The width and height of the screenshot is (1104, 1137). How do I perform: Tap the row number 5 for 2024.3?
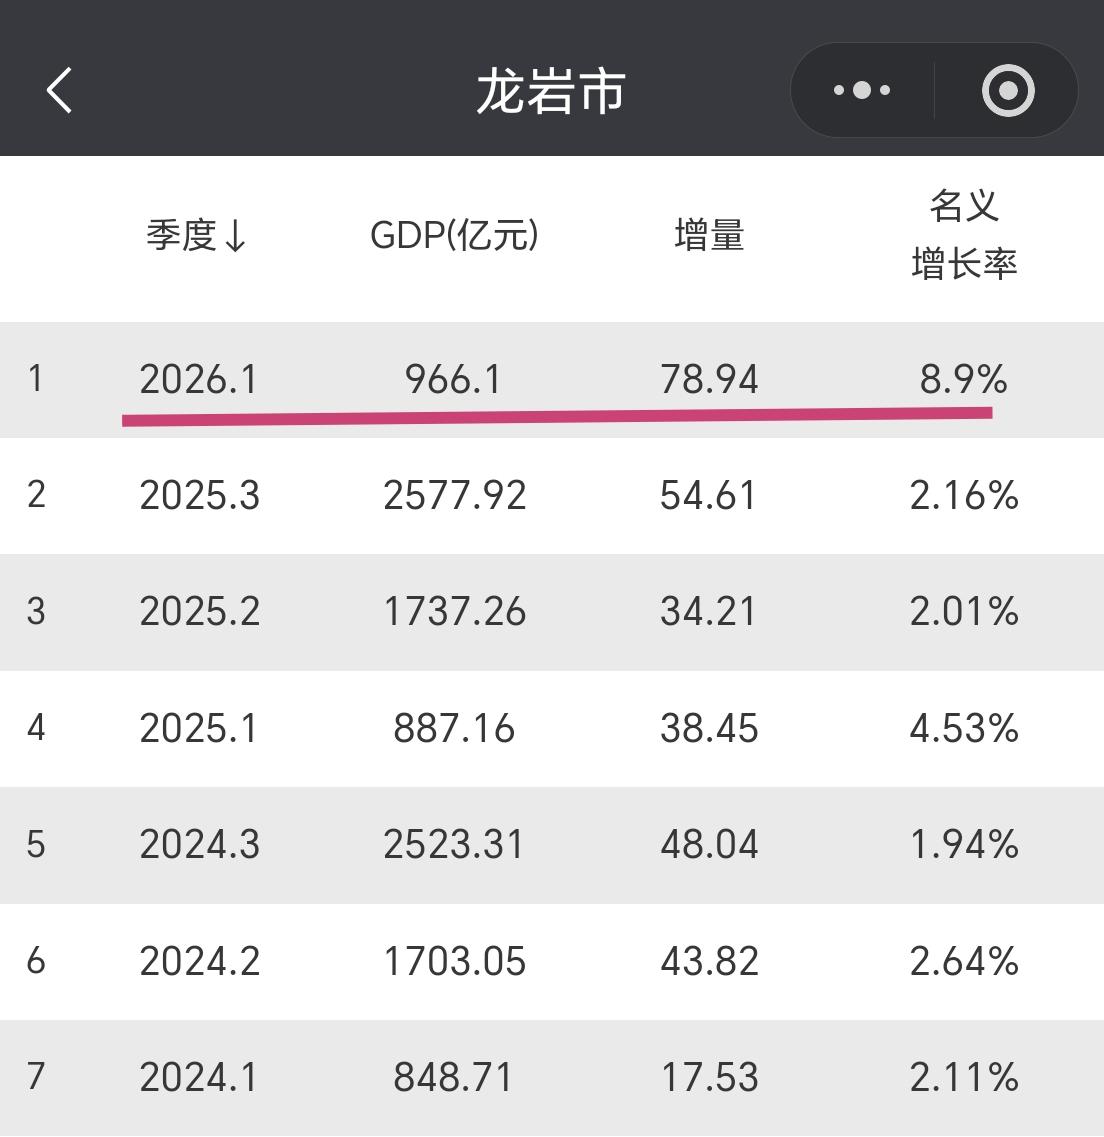(36, 845)
